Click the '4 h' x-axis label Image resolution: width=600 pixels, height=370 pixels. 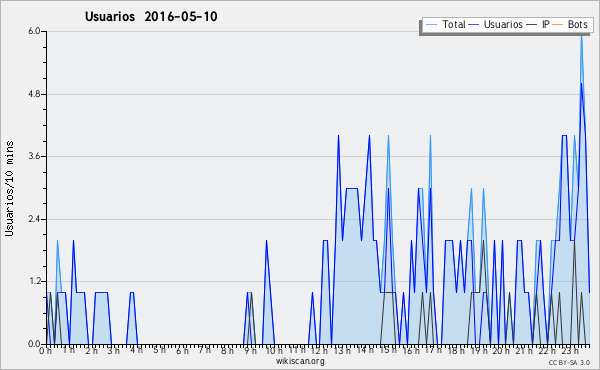(136, 350)
